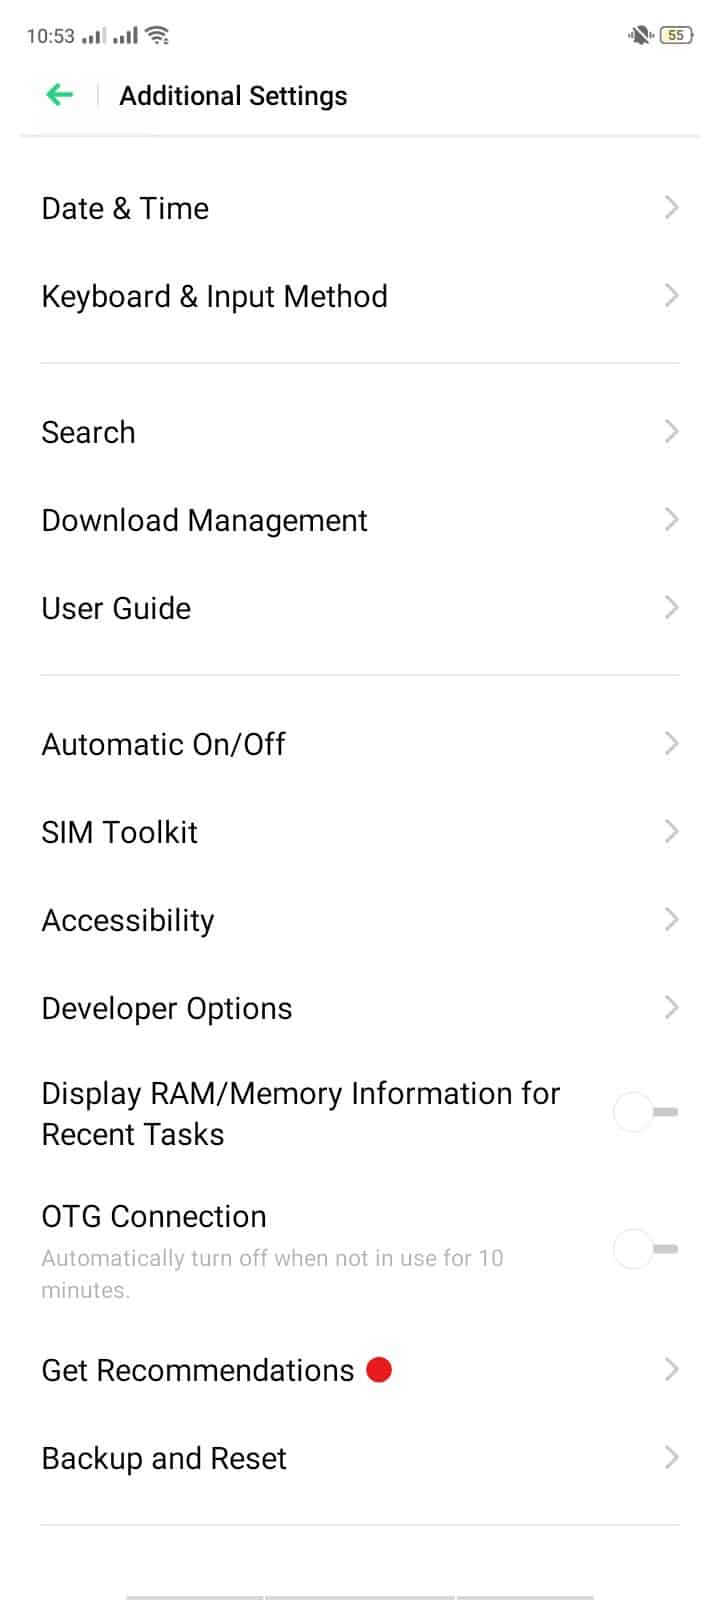Viewport: 720px width, 1600px height.
Task: Expand Keyboard & Input Method chevron
Action: pyautogui.click(x=671, y=296)
